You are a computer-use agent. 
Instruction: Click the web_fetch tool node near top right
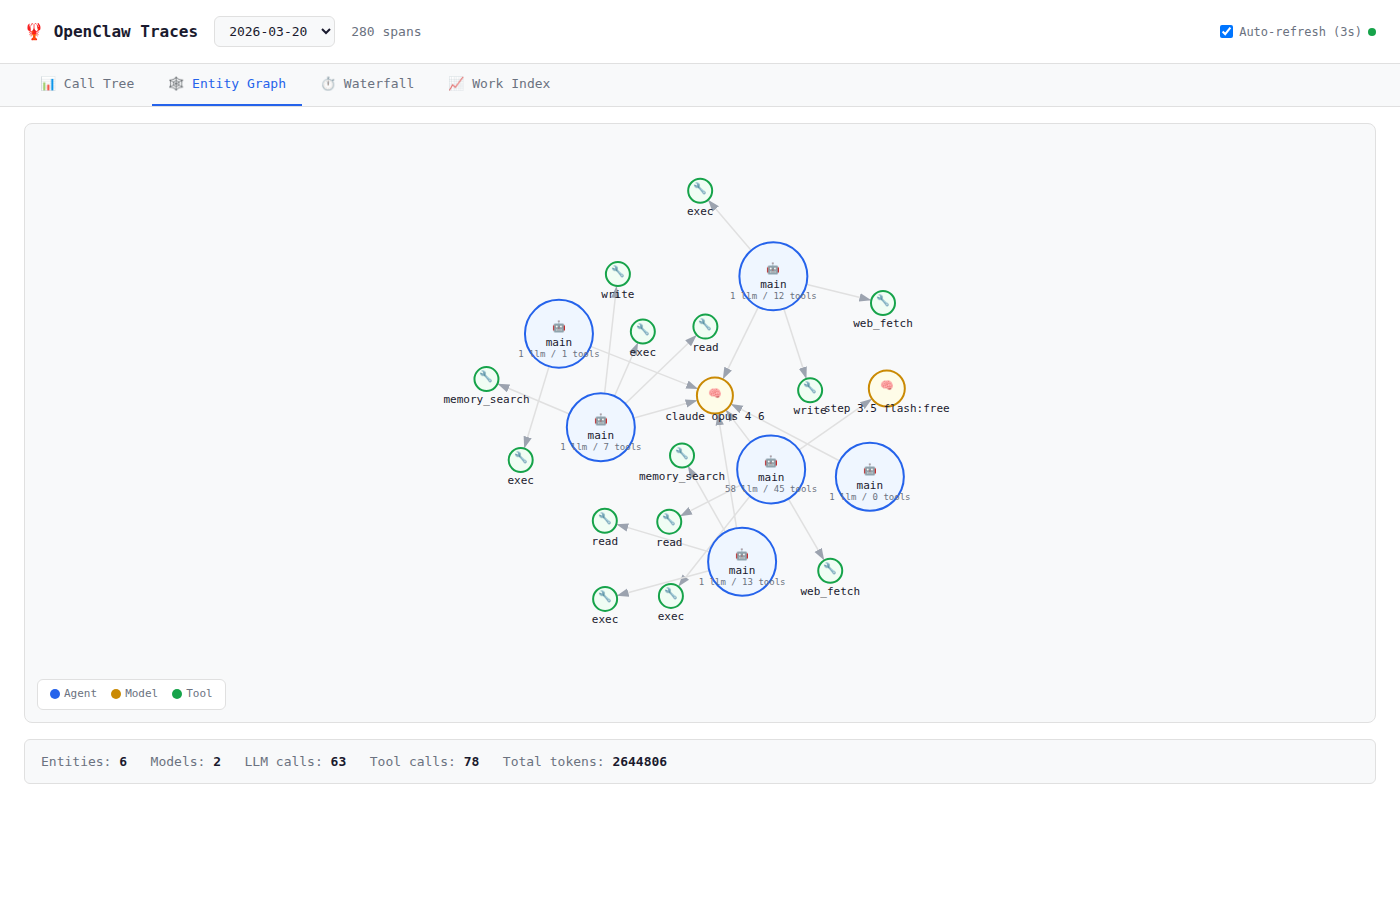pos(883,302)
